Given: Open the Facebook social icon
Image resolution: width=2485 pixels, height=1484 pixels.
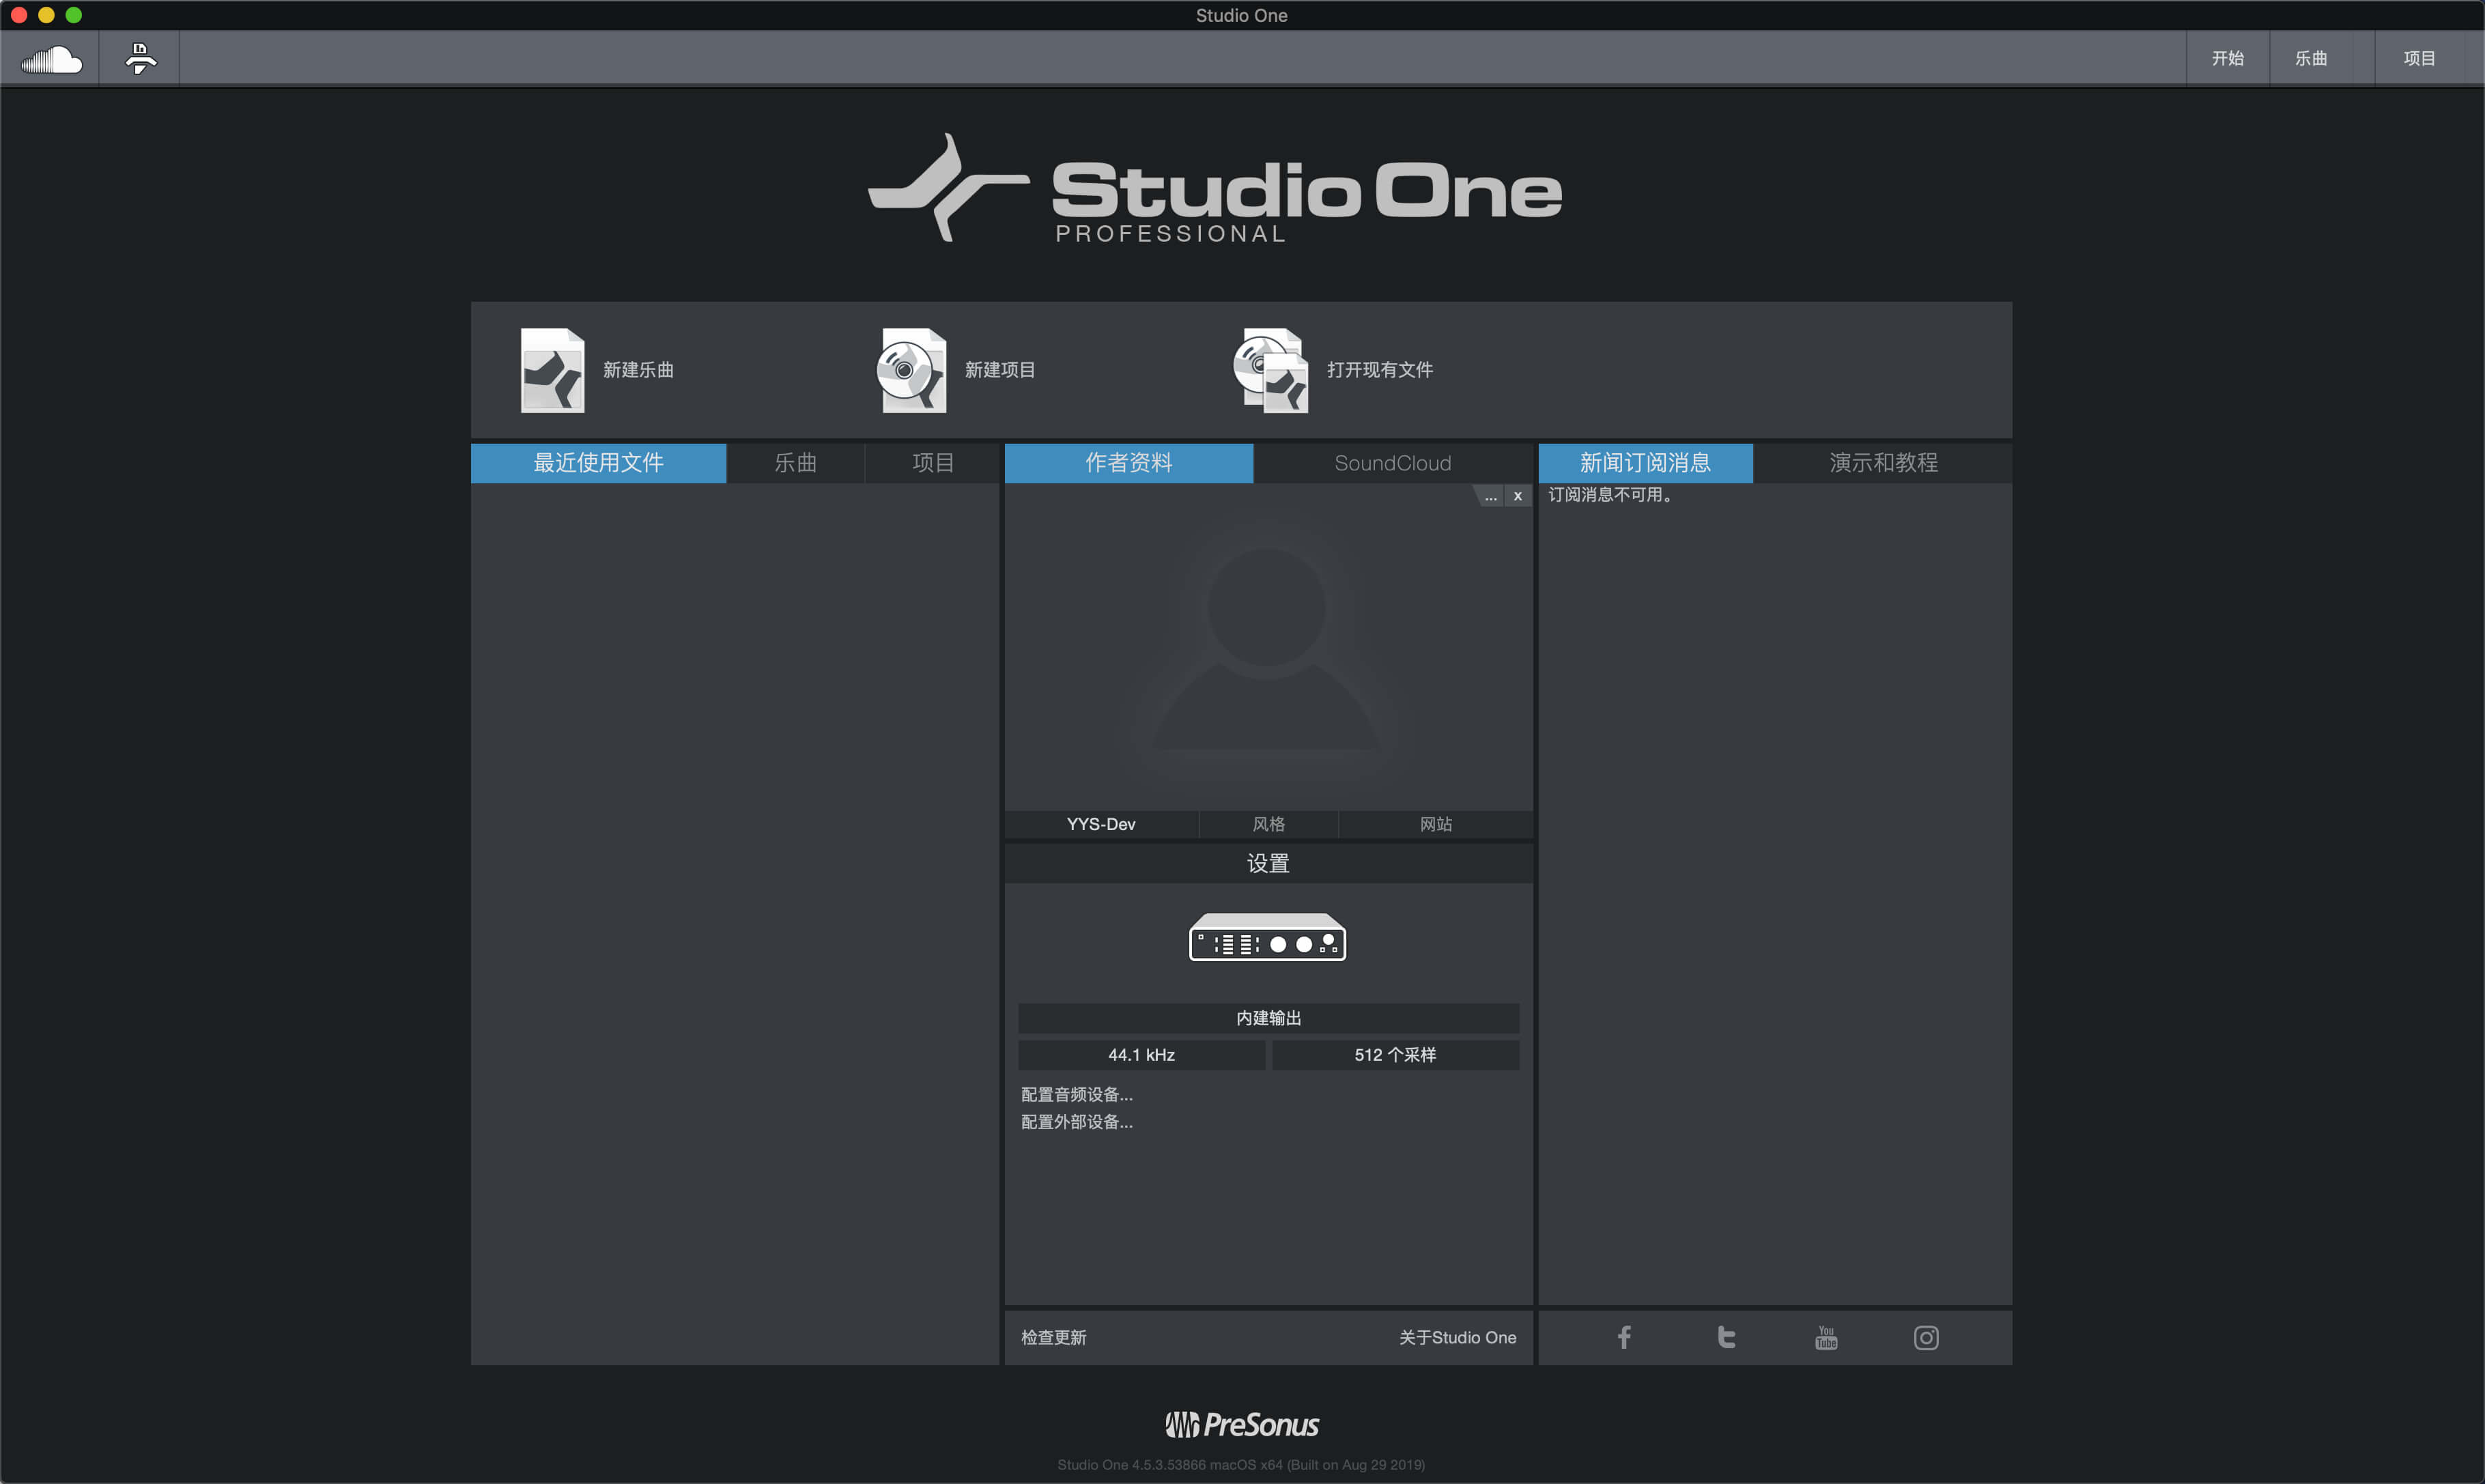Looking at the screenshot, I should pyautogui.click(x=1624, y=1337).
